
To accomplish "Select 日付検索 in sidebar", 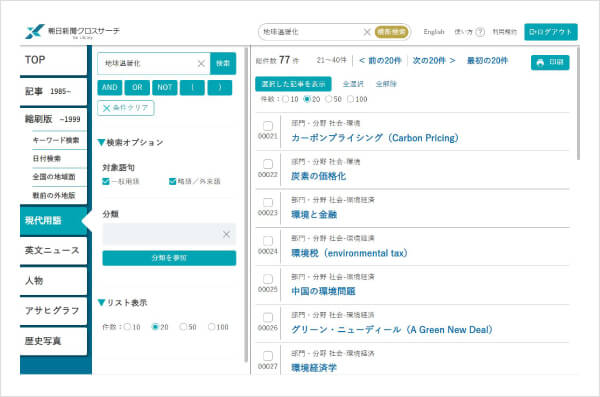I will point(47,158).
